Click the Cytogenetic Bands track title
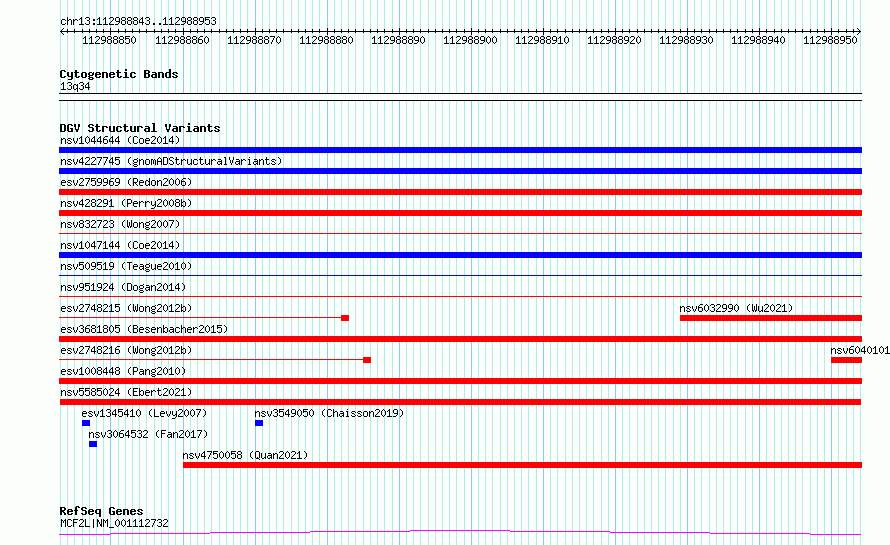The width and height of the screenshot is (890, 545). click(x=119, y=74)
